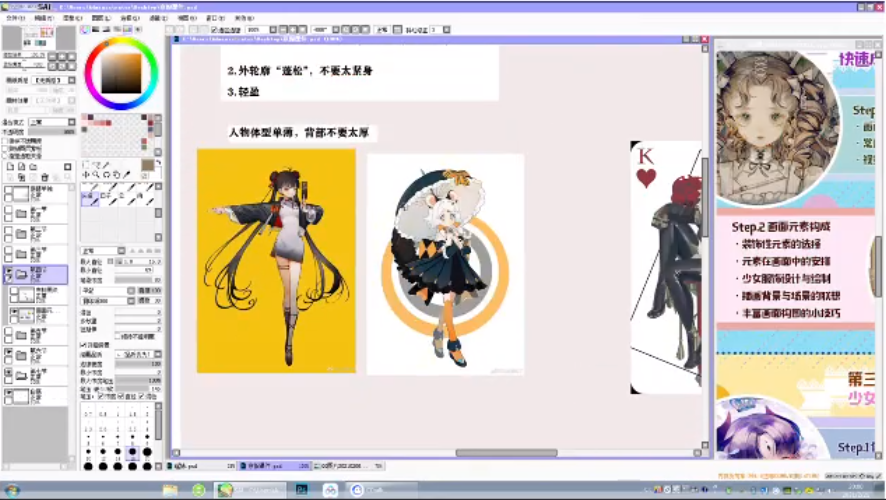The image size is (886, 500).
Task: Zoom in with navigator plus button
Action: [62, 56]
